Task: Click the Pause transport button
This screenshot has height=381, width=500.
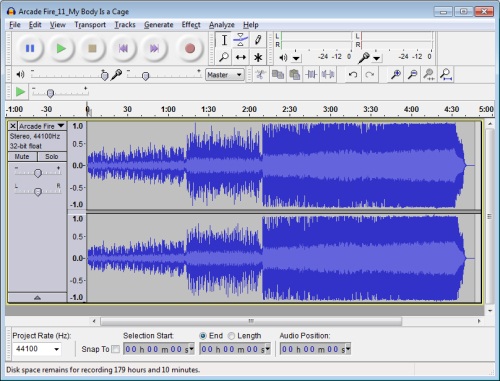Action: 30,49
